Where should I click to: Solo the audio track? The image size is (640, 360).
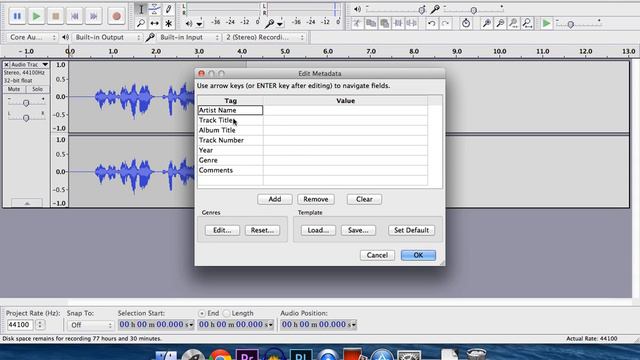(37, 89)
